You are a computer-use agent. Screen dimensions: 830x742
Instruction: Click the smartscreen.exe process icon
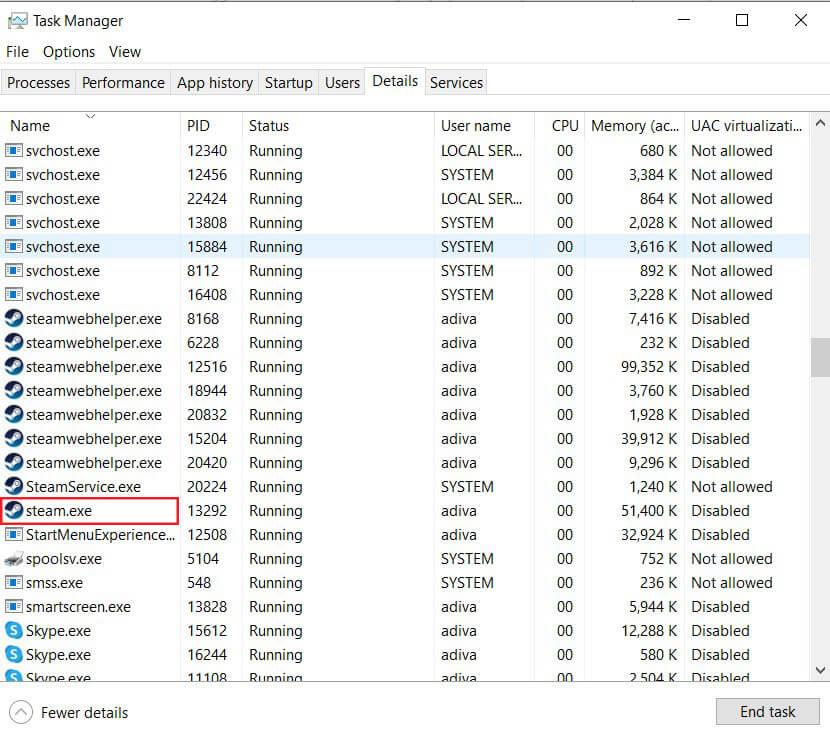14,607
